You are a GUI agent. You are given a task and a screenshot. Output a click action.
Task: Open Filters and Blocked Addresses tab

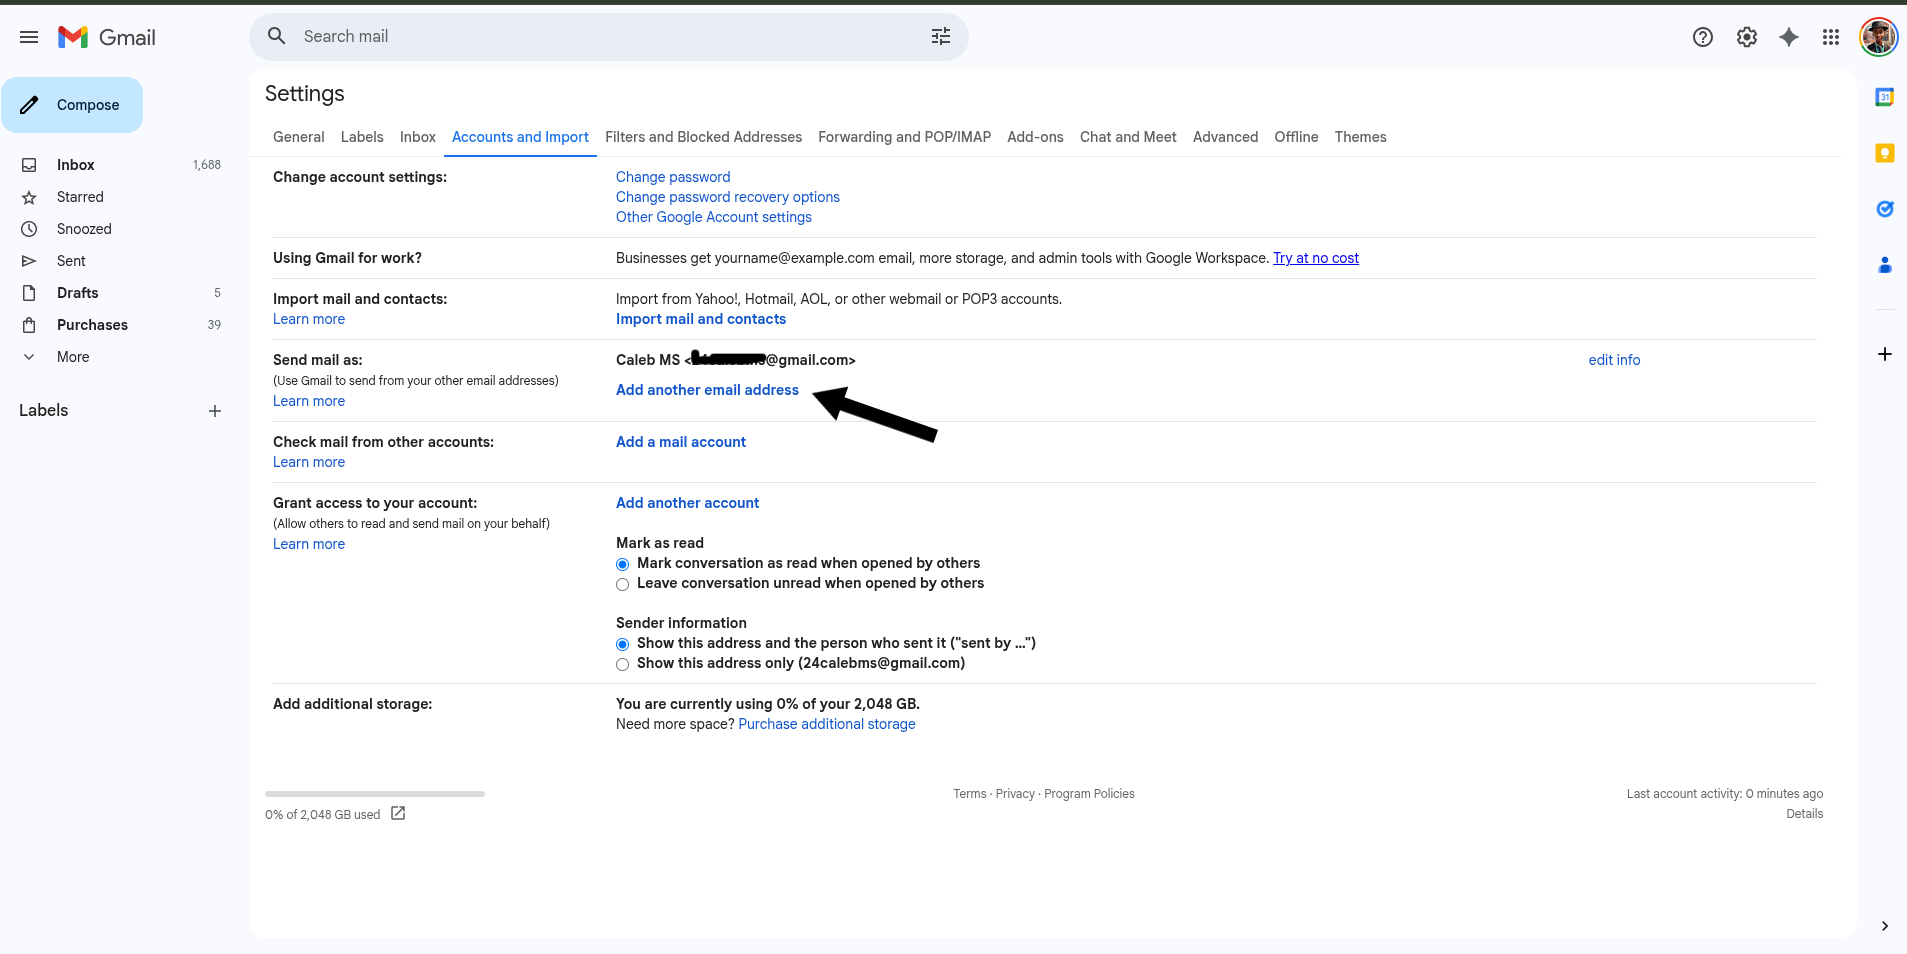coord(703,137)
